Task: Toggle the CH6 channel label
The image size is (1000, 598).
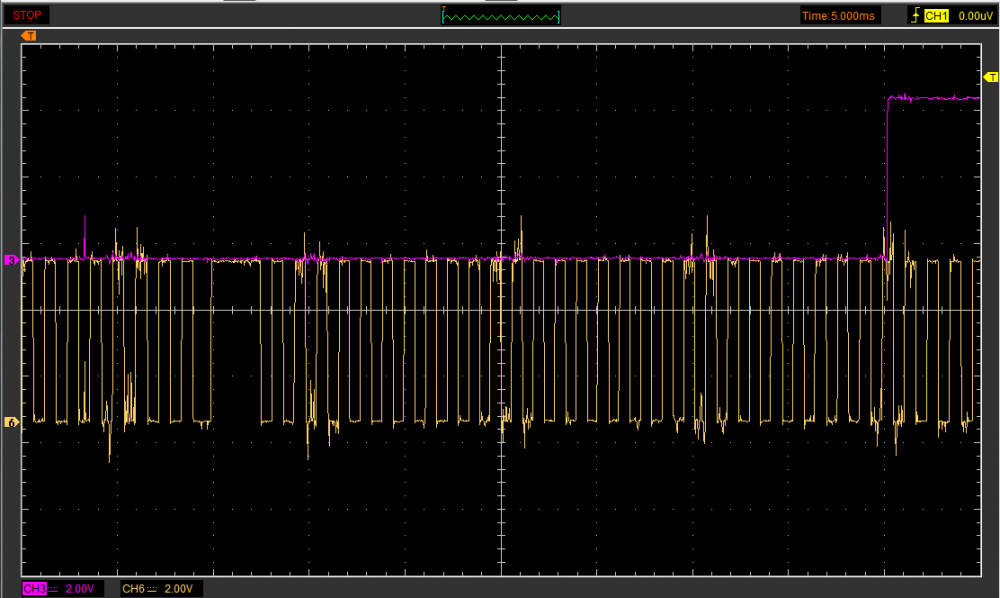Action: click(132, 588)
